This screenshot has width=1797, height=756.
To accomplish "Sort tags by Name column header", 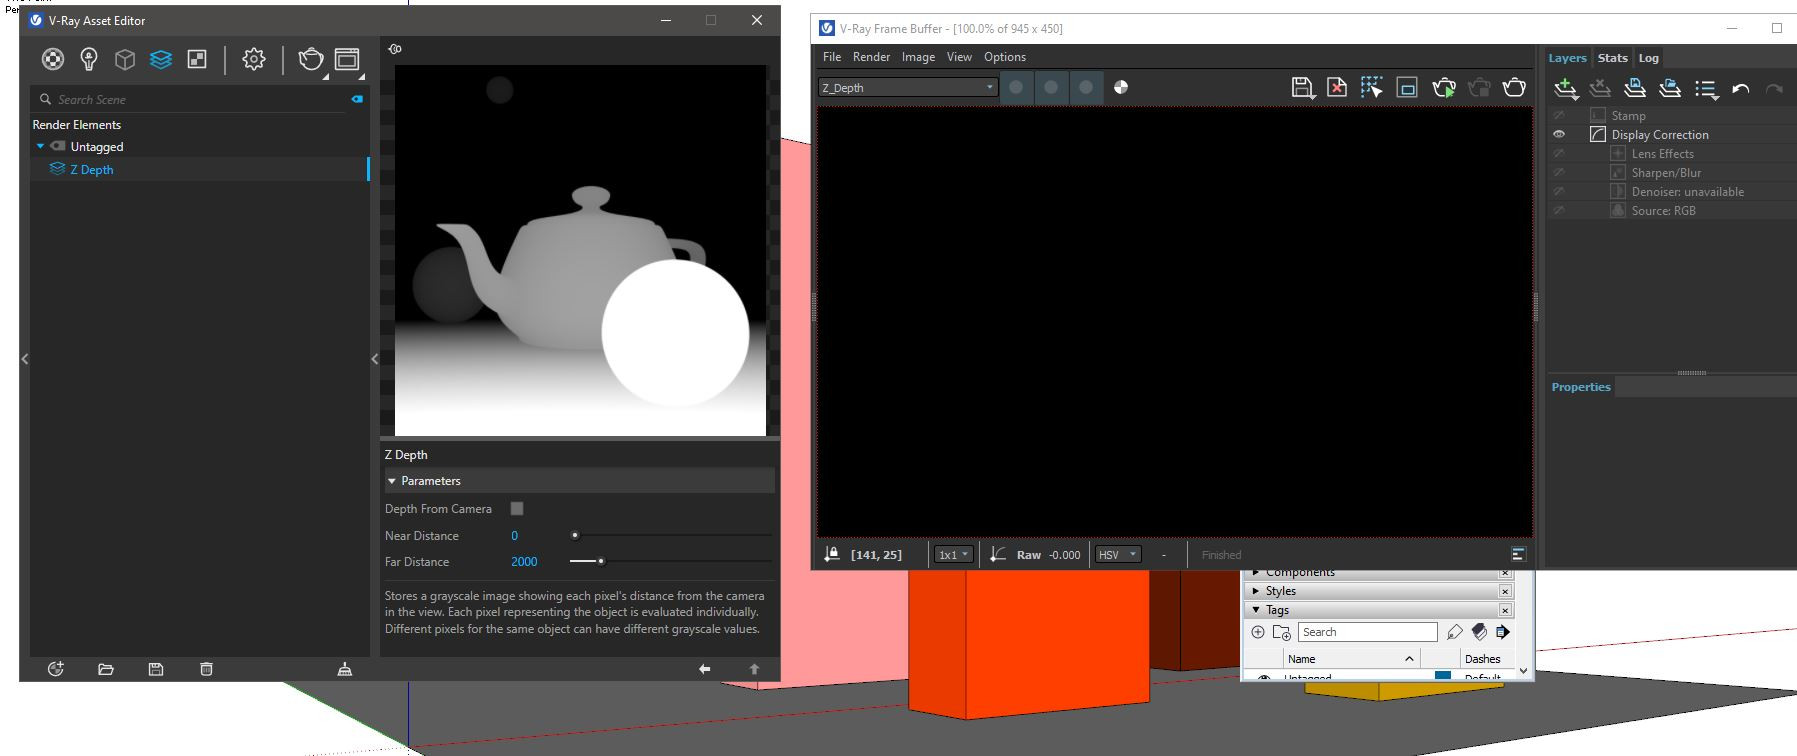I will click(x=1351, y=659).
